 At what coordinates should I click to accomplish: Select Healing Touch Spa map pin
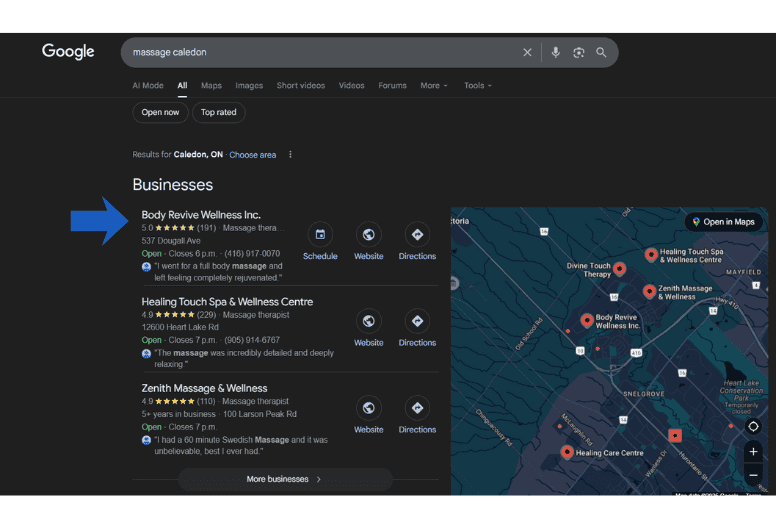(x=651, y=255)
